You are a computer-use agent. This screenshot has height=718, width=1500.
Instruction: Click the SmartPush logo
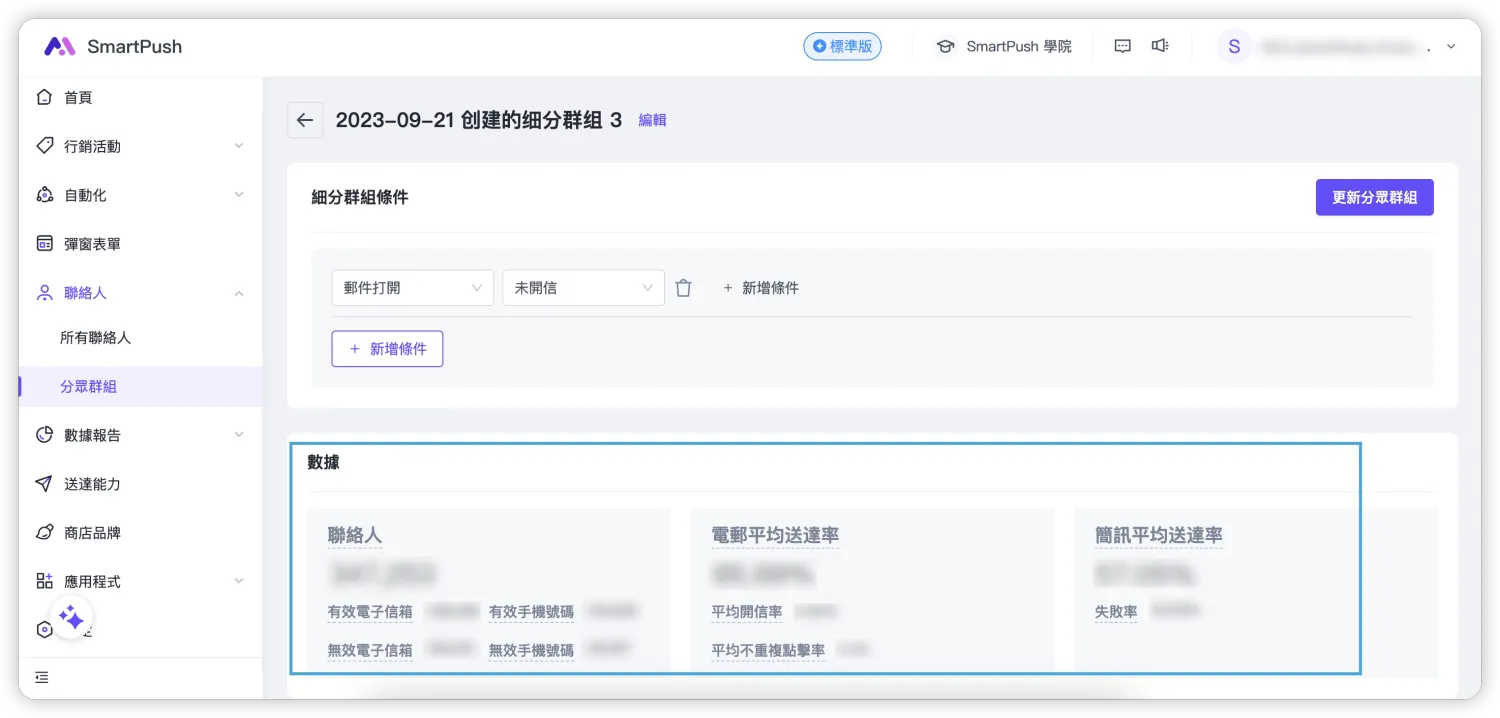coord(113,46)
